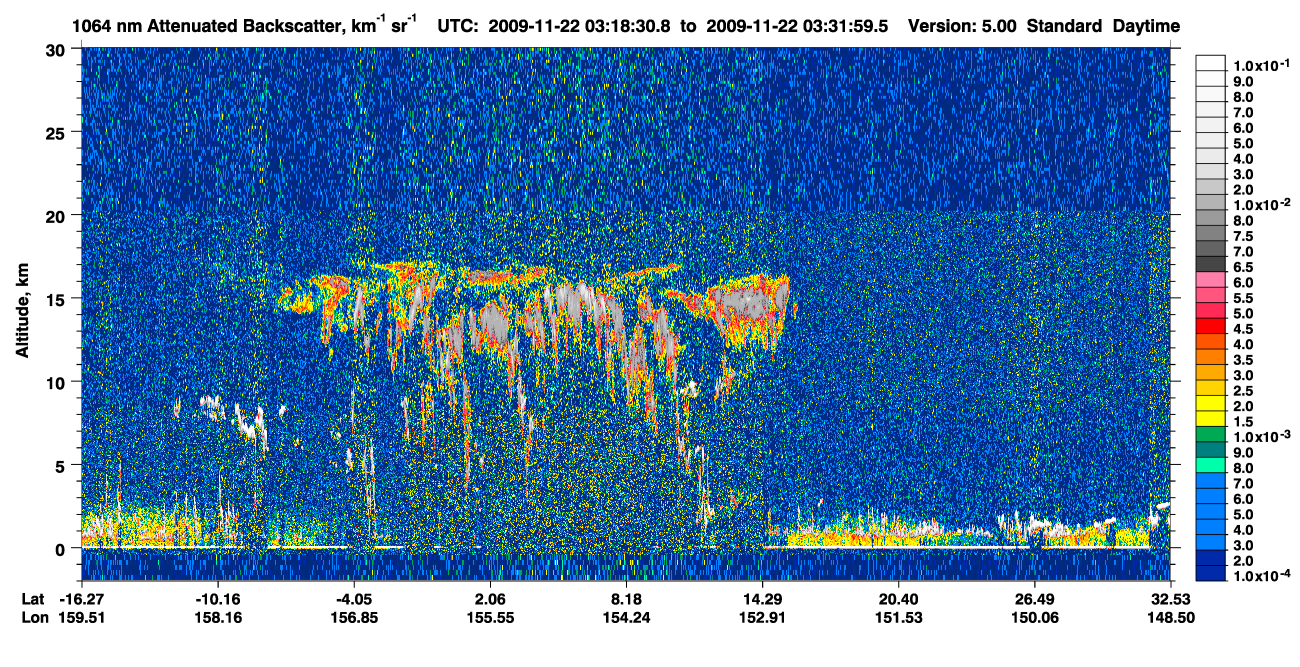Viewport: 1300px width, 667px height.
Task: Click the longitude value '152.91'
Action: (x=762, y=617)
